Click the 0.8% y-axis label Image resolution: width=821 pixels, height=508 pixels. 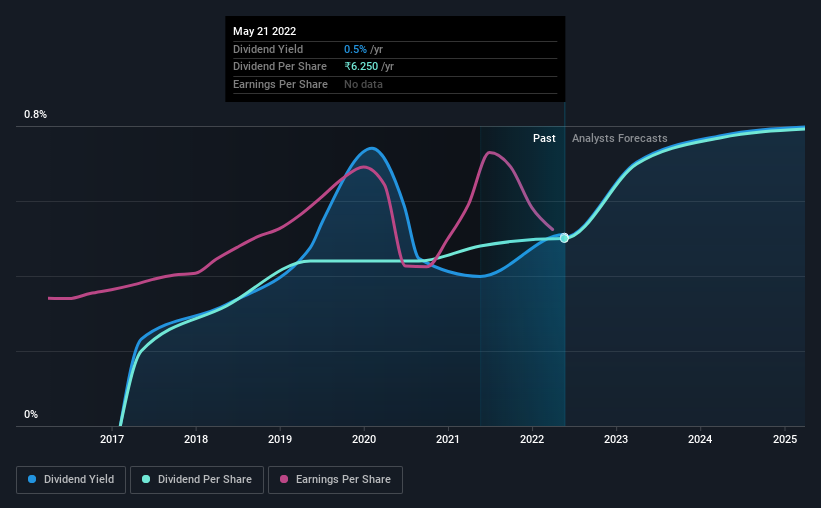pos(36,114)
